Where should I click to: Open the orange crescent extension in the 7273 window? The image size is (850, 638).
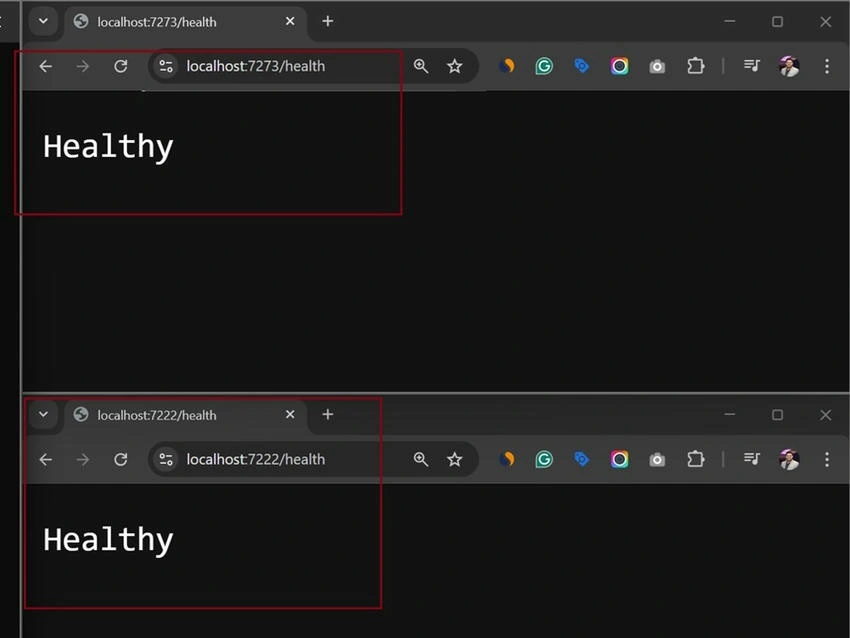click(507, 66)
